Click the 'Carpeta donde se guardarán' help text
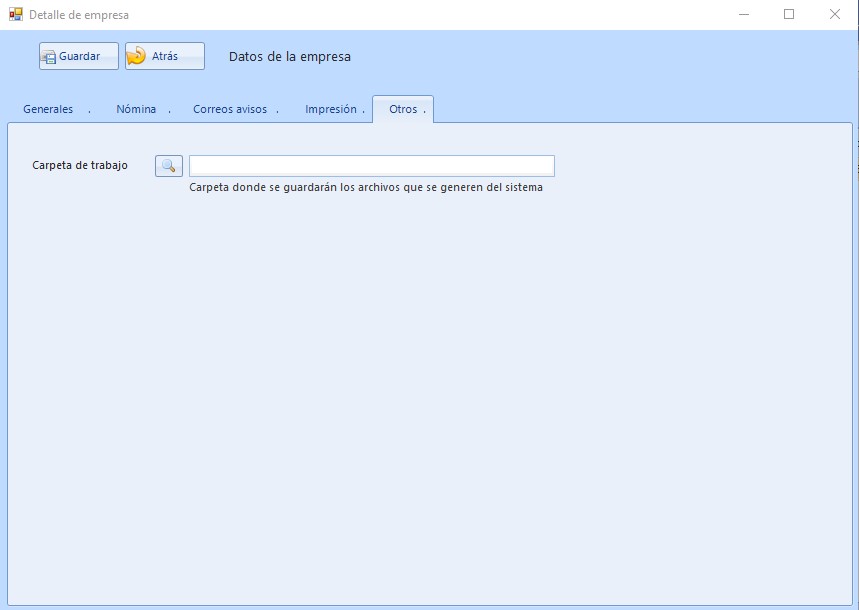This screenshot has height=610, width=859. [366, 187]
